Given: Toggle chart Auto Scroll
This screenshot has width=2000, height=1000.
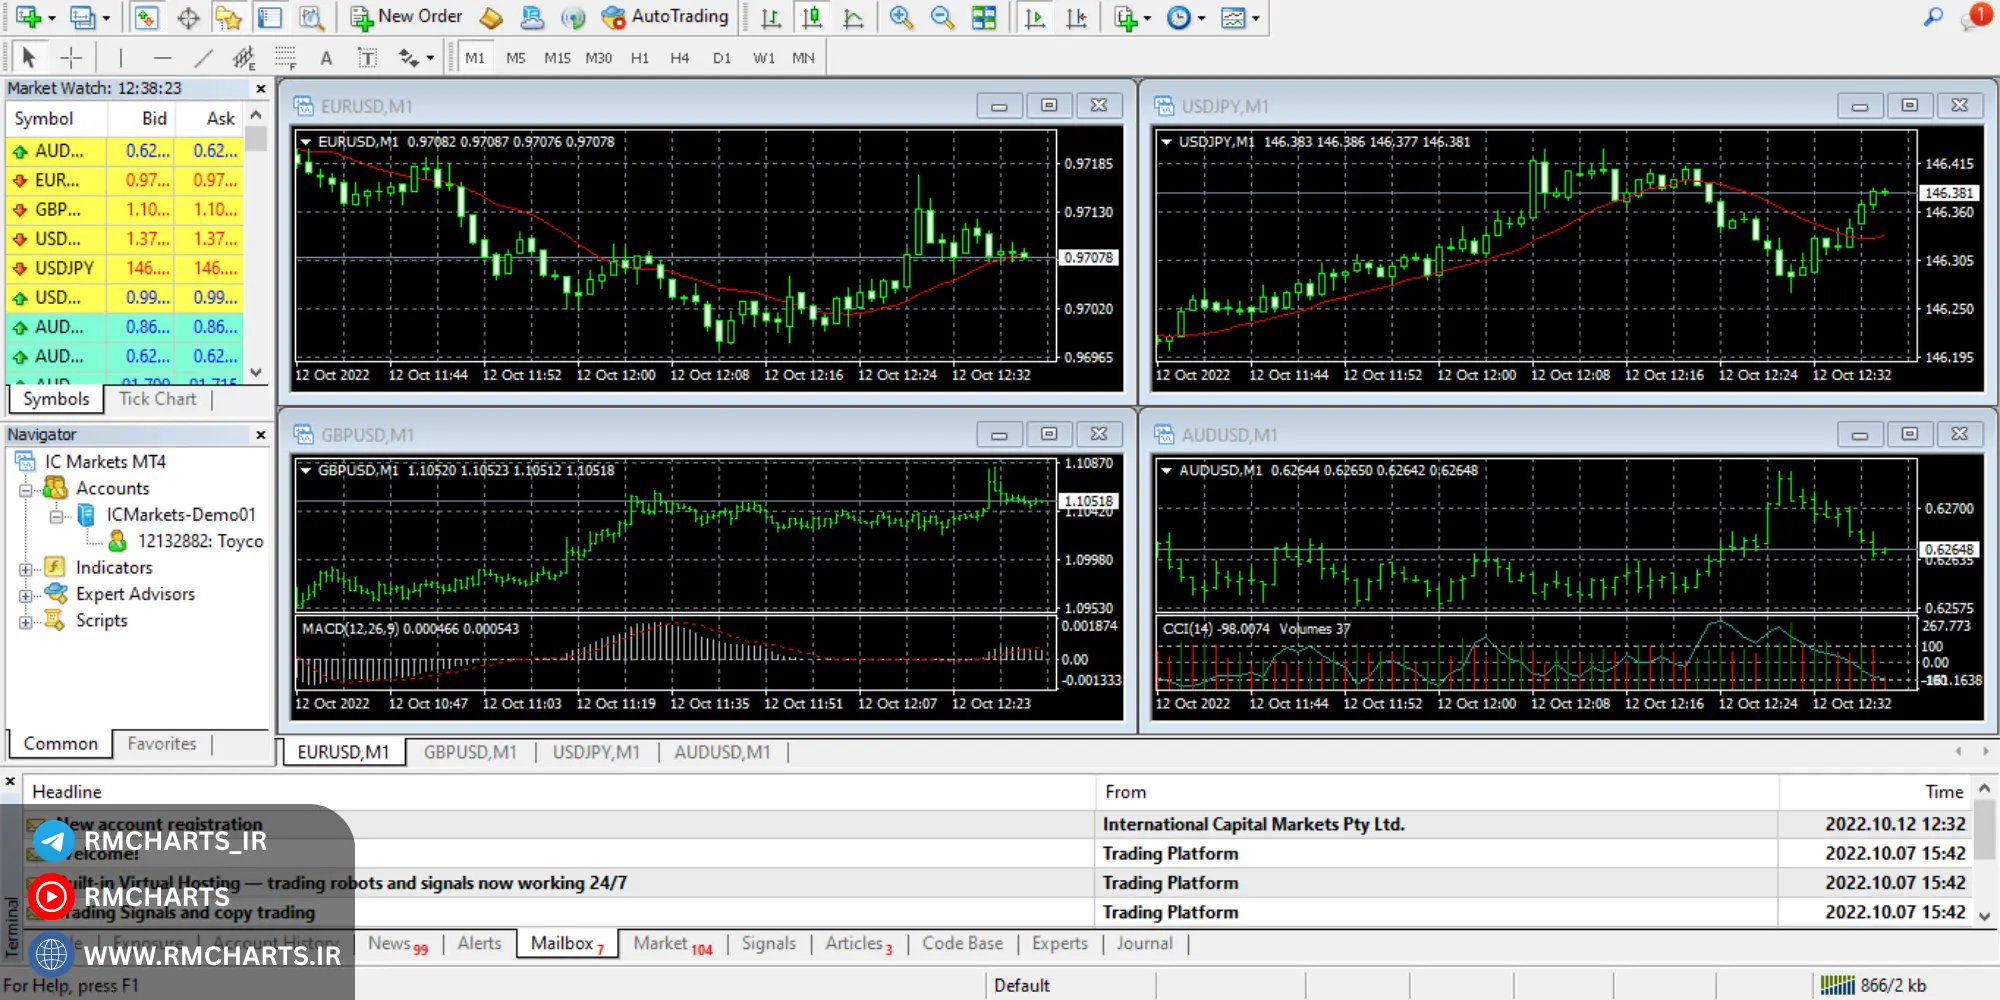Looking at the screenshot, I should pyautogui.click(x=1035, y=18).
